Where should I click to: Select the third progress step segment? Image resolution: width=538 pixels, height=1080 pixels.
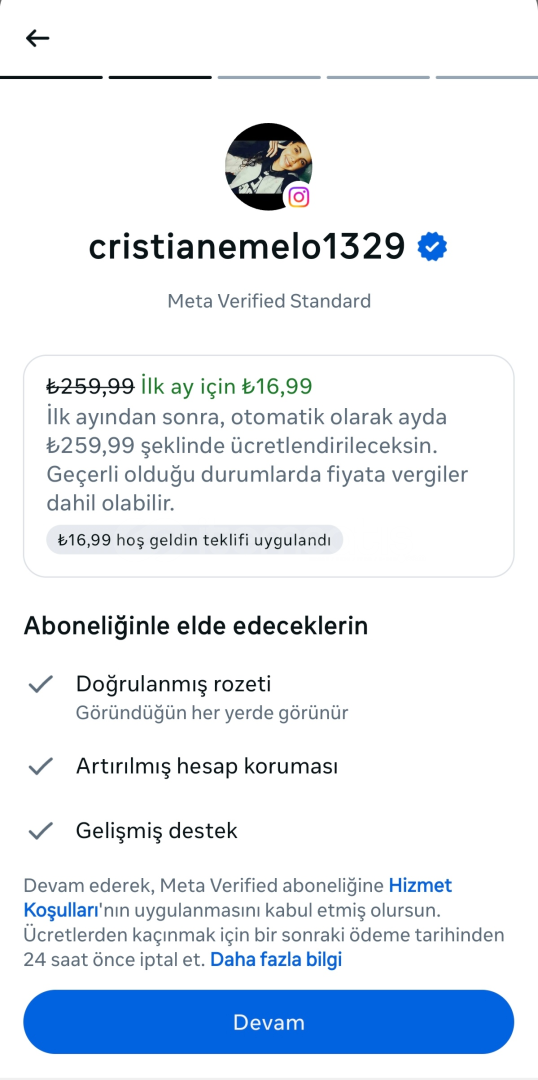pyautogui.click(x=269, y=77)
